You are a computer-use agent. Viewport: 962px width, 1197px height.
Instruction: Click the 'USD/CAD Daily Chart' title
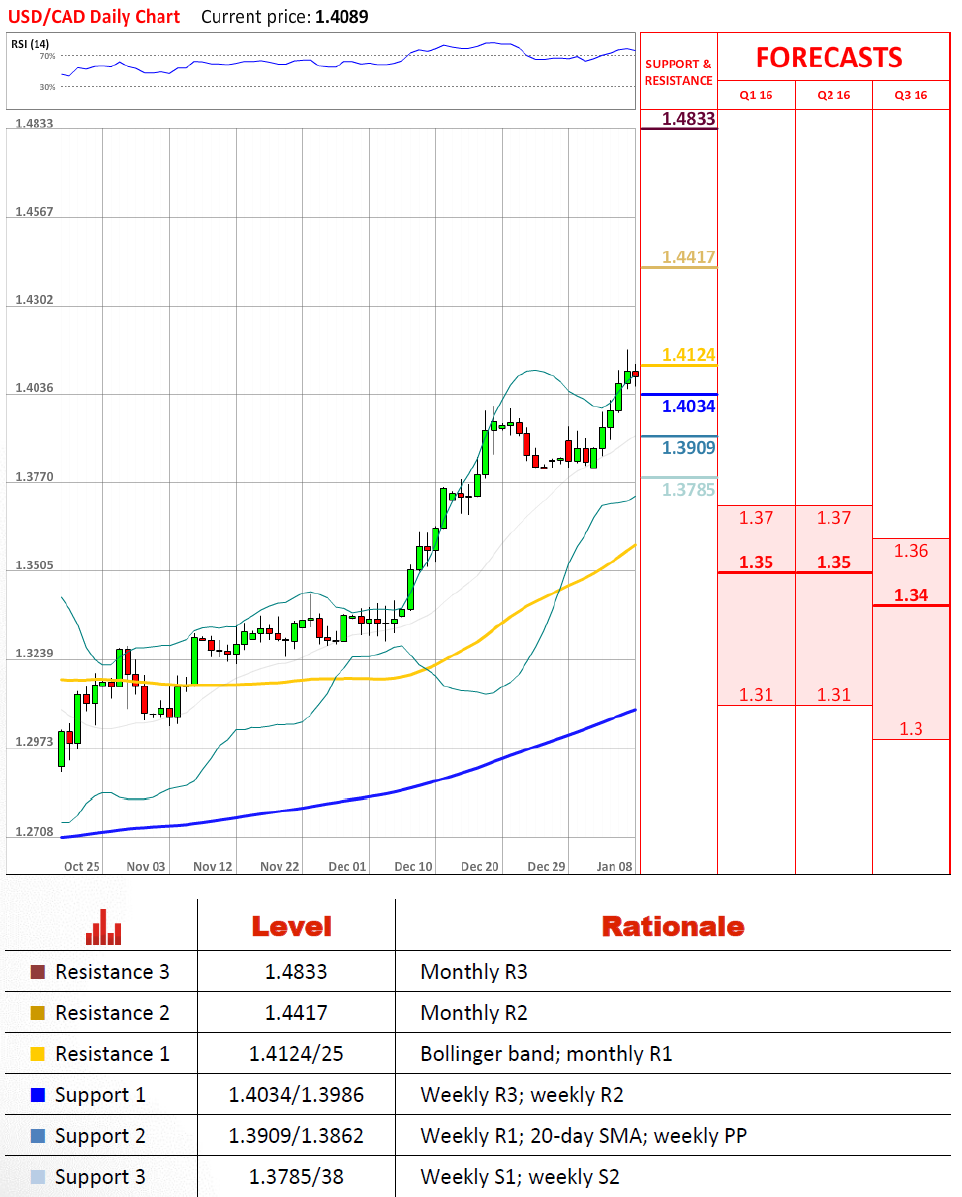(94, 17)
